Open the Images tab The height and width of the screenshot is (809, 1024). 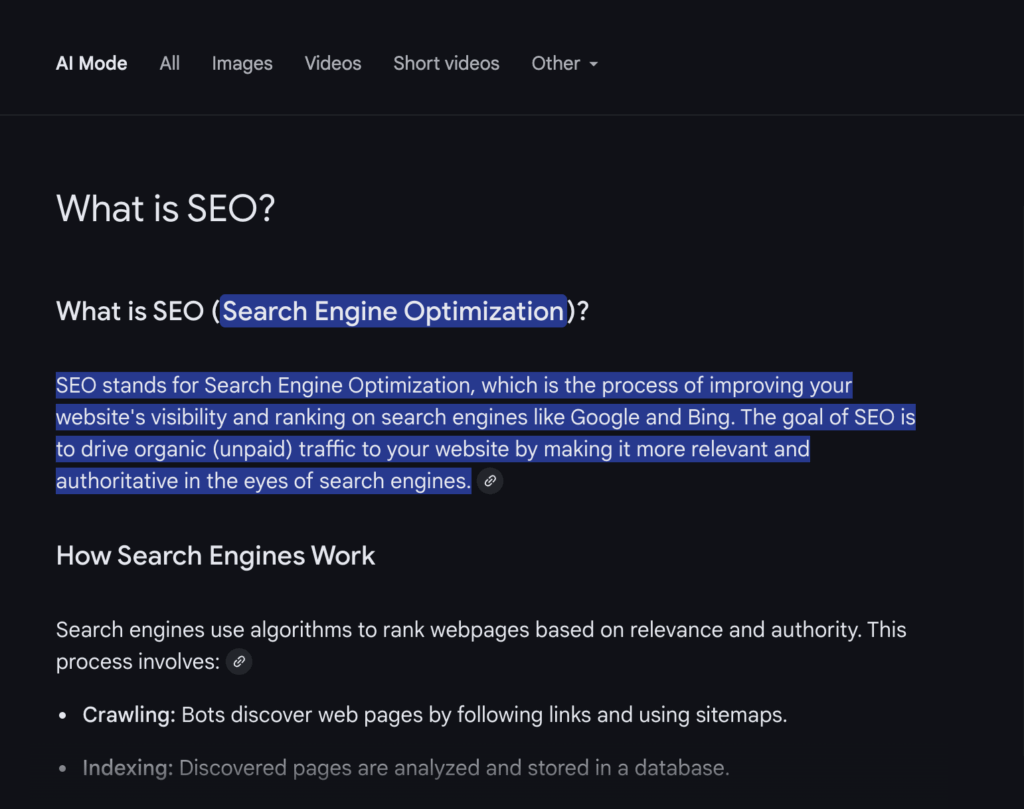242,63
